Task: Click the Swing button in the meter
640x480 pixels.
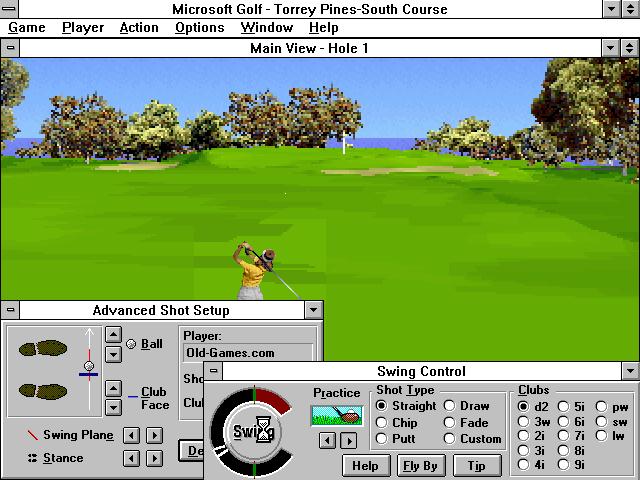Action: tap(253, 431)
